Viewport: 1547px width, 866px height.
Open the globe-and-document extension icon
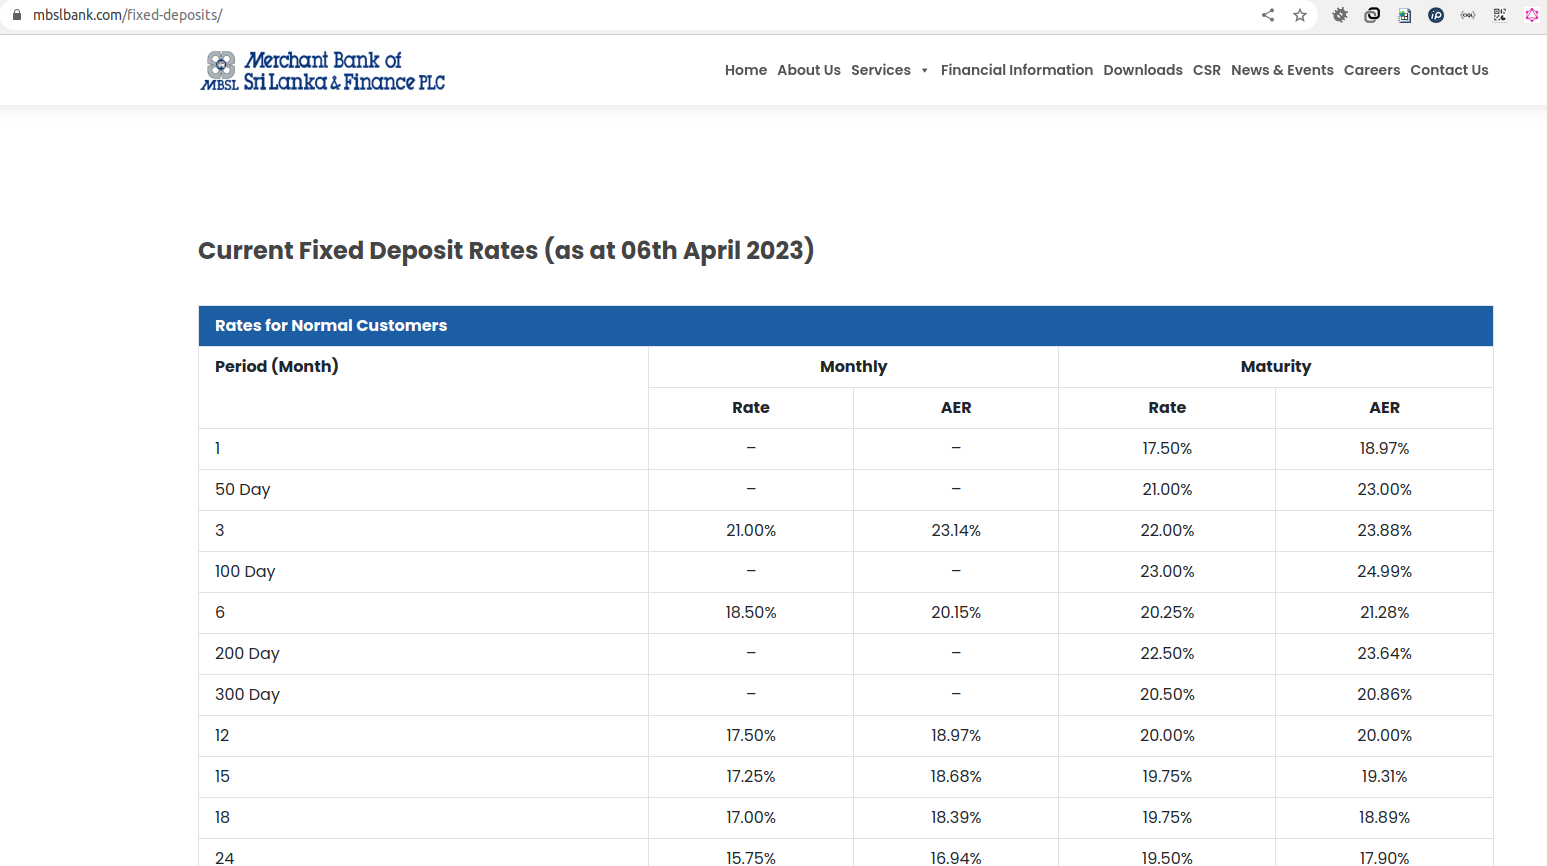point(1404,15)
